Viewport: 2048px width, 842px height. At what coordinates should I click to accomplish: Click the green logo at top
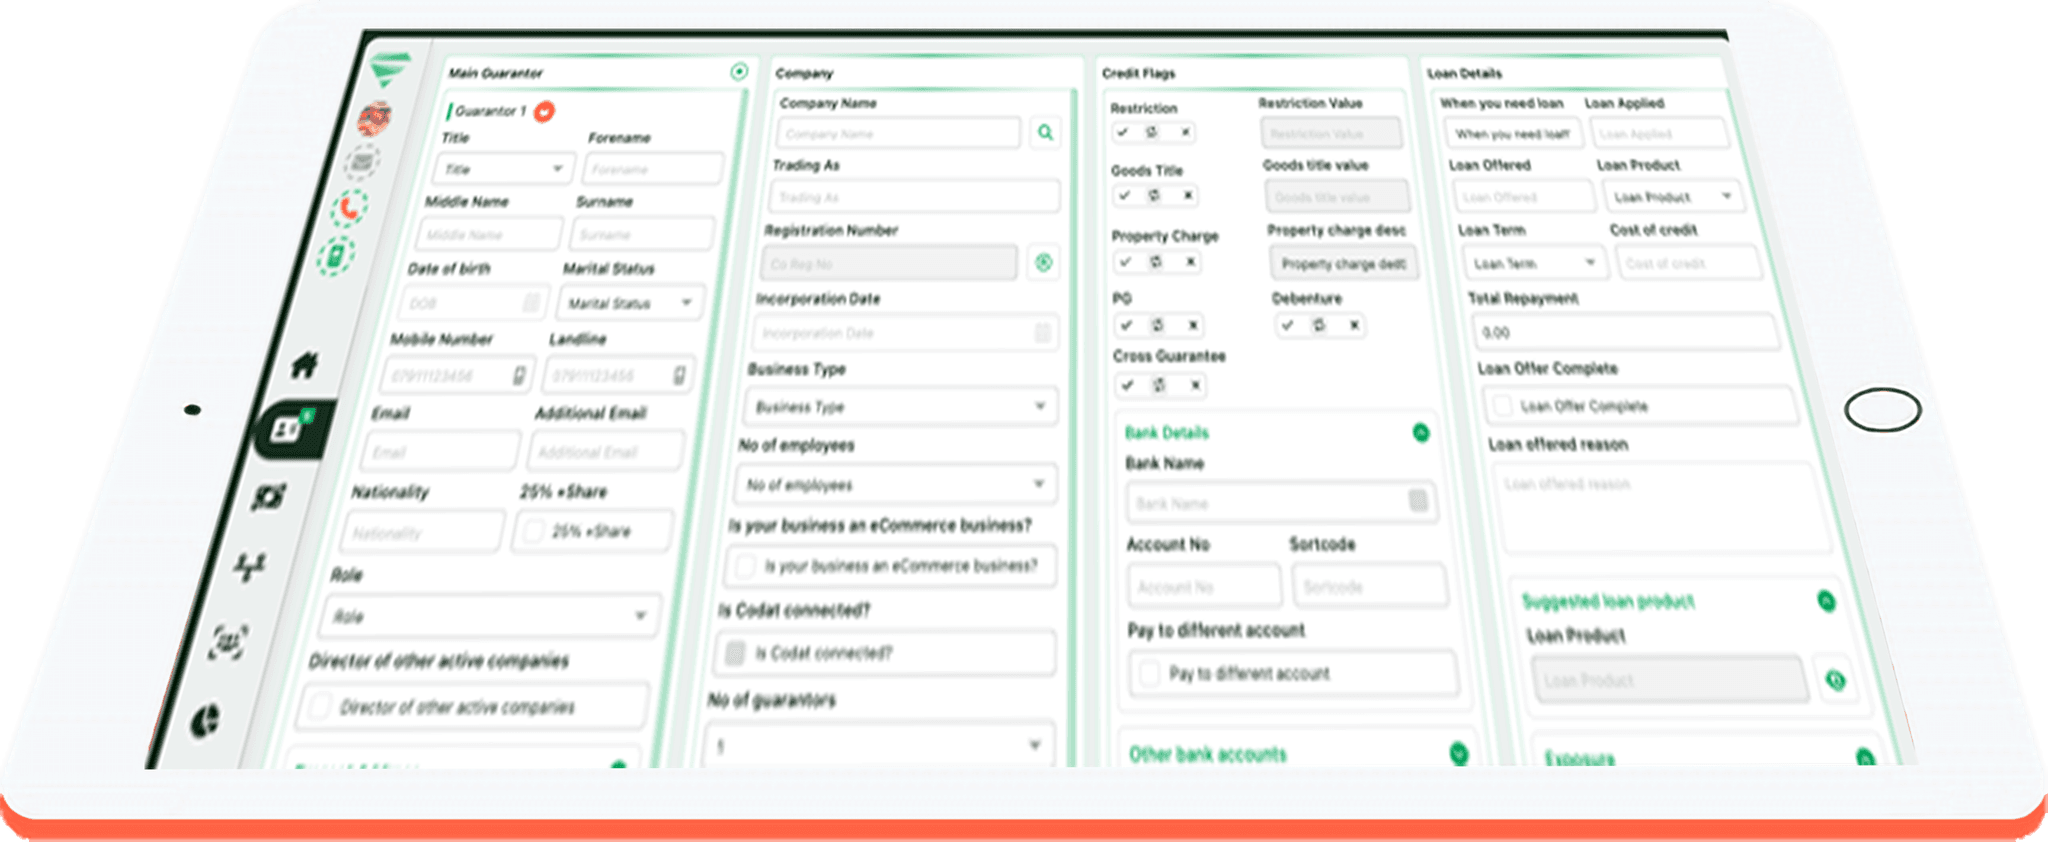(x=389, y=69)
